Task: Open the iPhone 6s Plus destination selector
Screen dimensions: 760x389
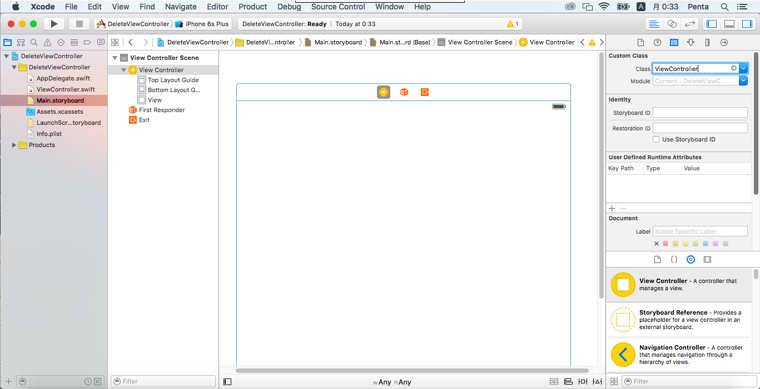Action: (x=202, y=24)
